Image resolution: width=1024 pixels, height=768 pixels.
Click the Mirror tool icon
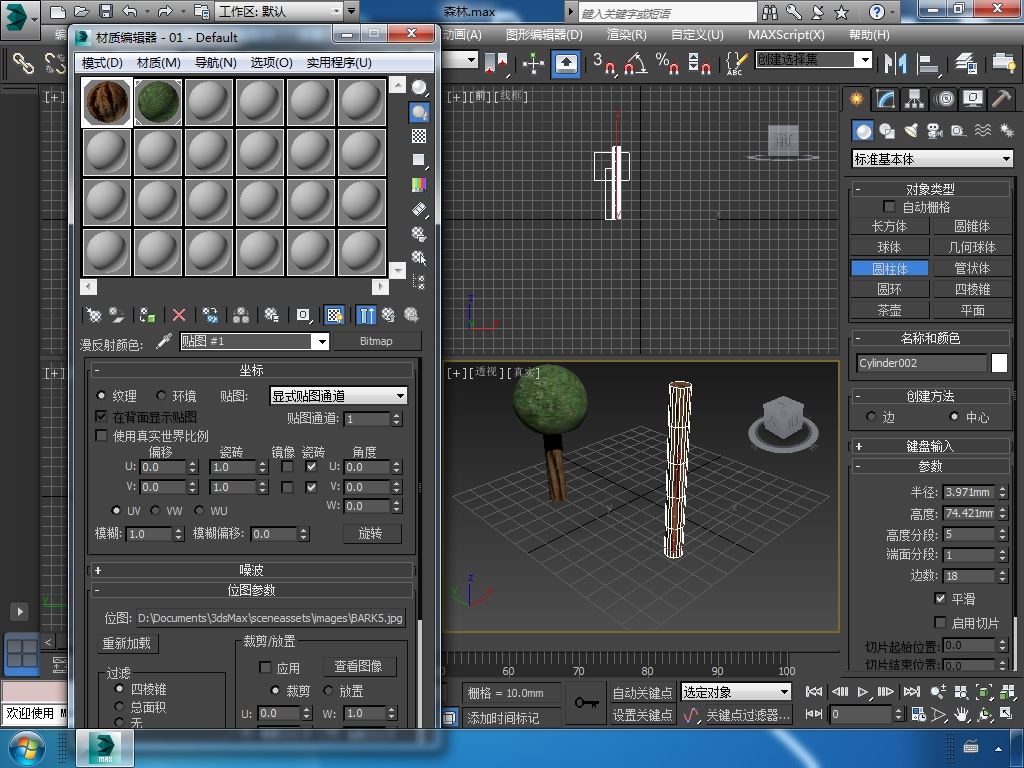click(x=895, y=63)
